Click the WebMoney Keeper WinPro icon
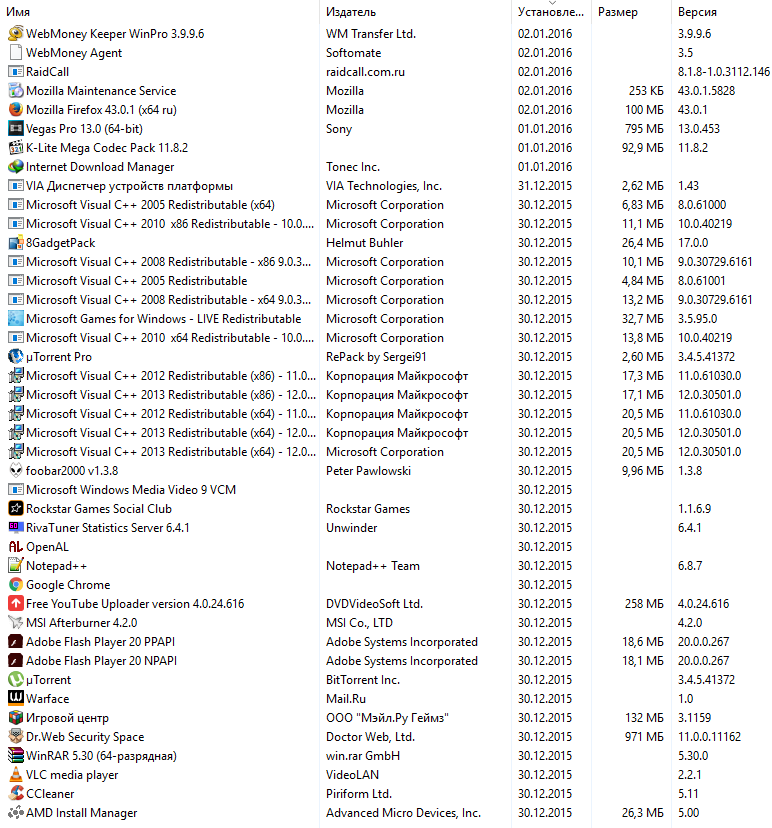 point(16,33)
